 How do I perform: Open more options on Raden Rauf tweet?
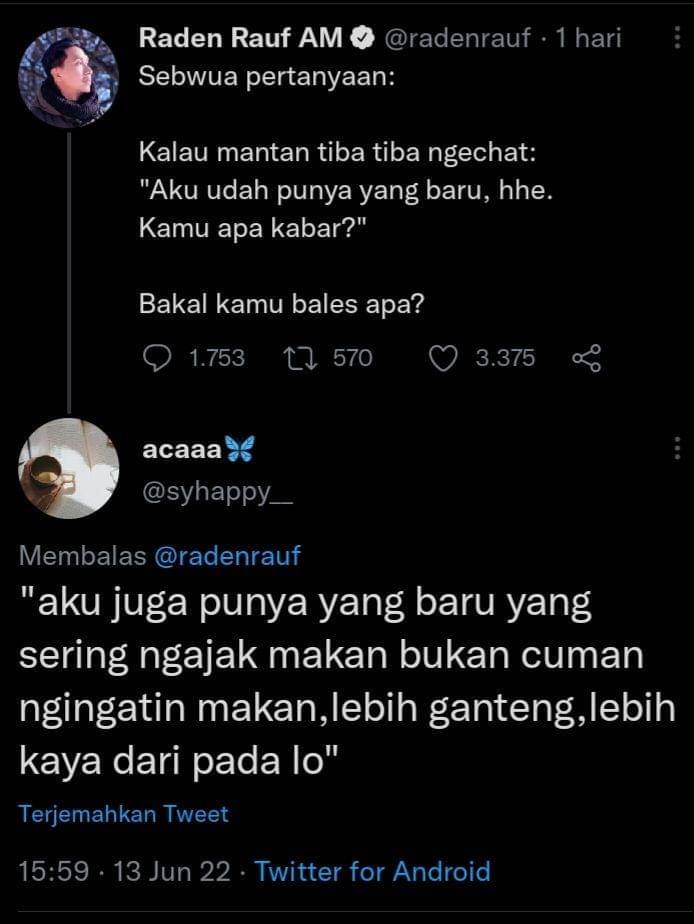click(678, 38)
